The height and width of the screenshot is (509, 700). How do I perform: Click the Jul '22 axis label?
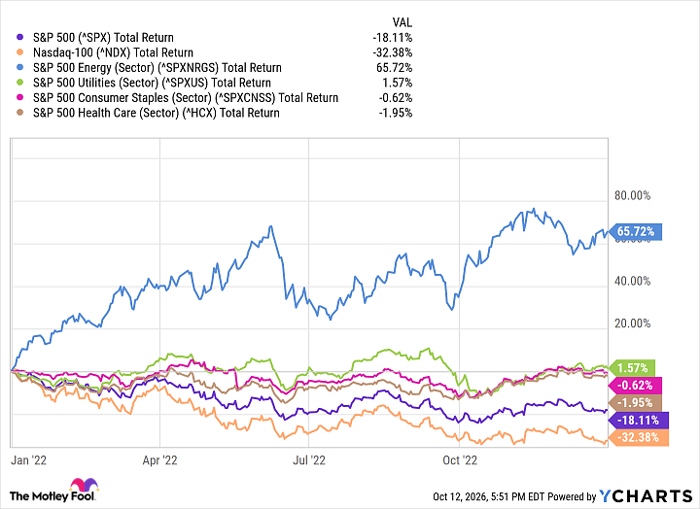pyautogui.click(x=309, y=460)
